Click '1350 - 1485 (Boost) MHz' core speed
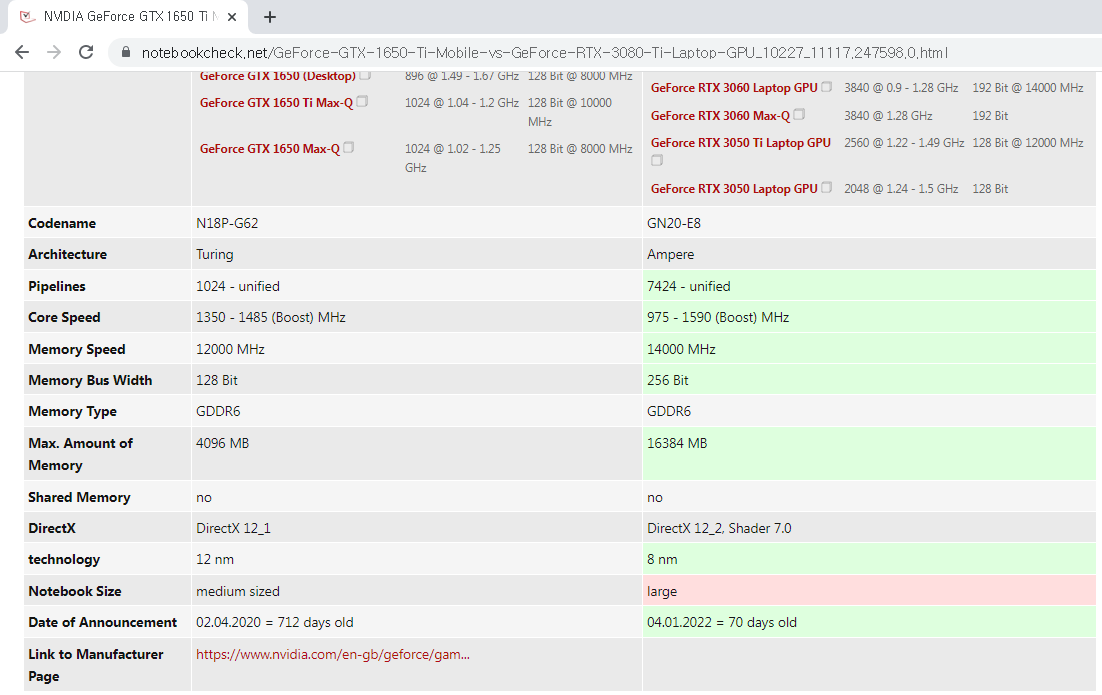 [x=271, y=317]
